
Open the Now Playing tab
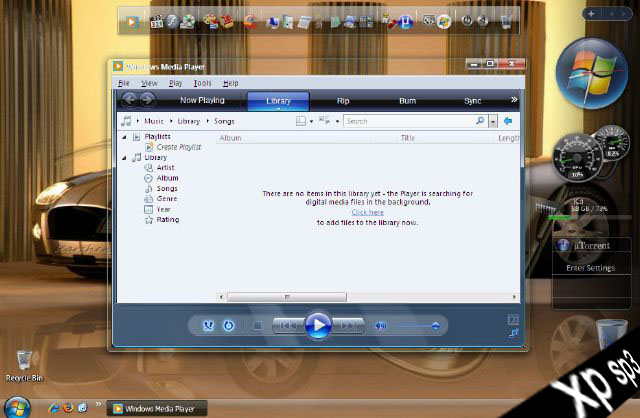click(x=202, y=100)
